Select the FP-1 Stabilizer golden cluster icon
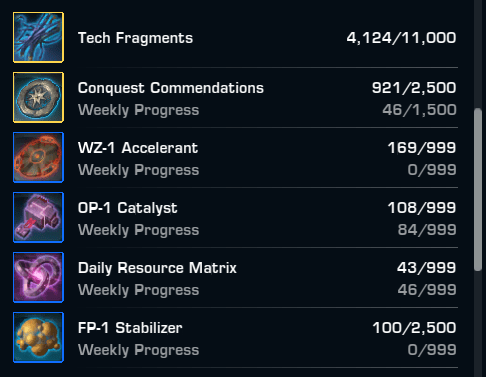The image size is (486, 377). click(38, 337)
